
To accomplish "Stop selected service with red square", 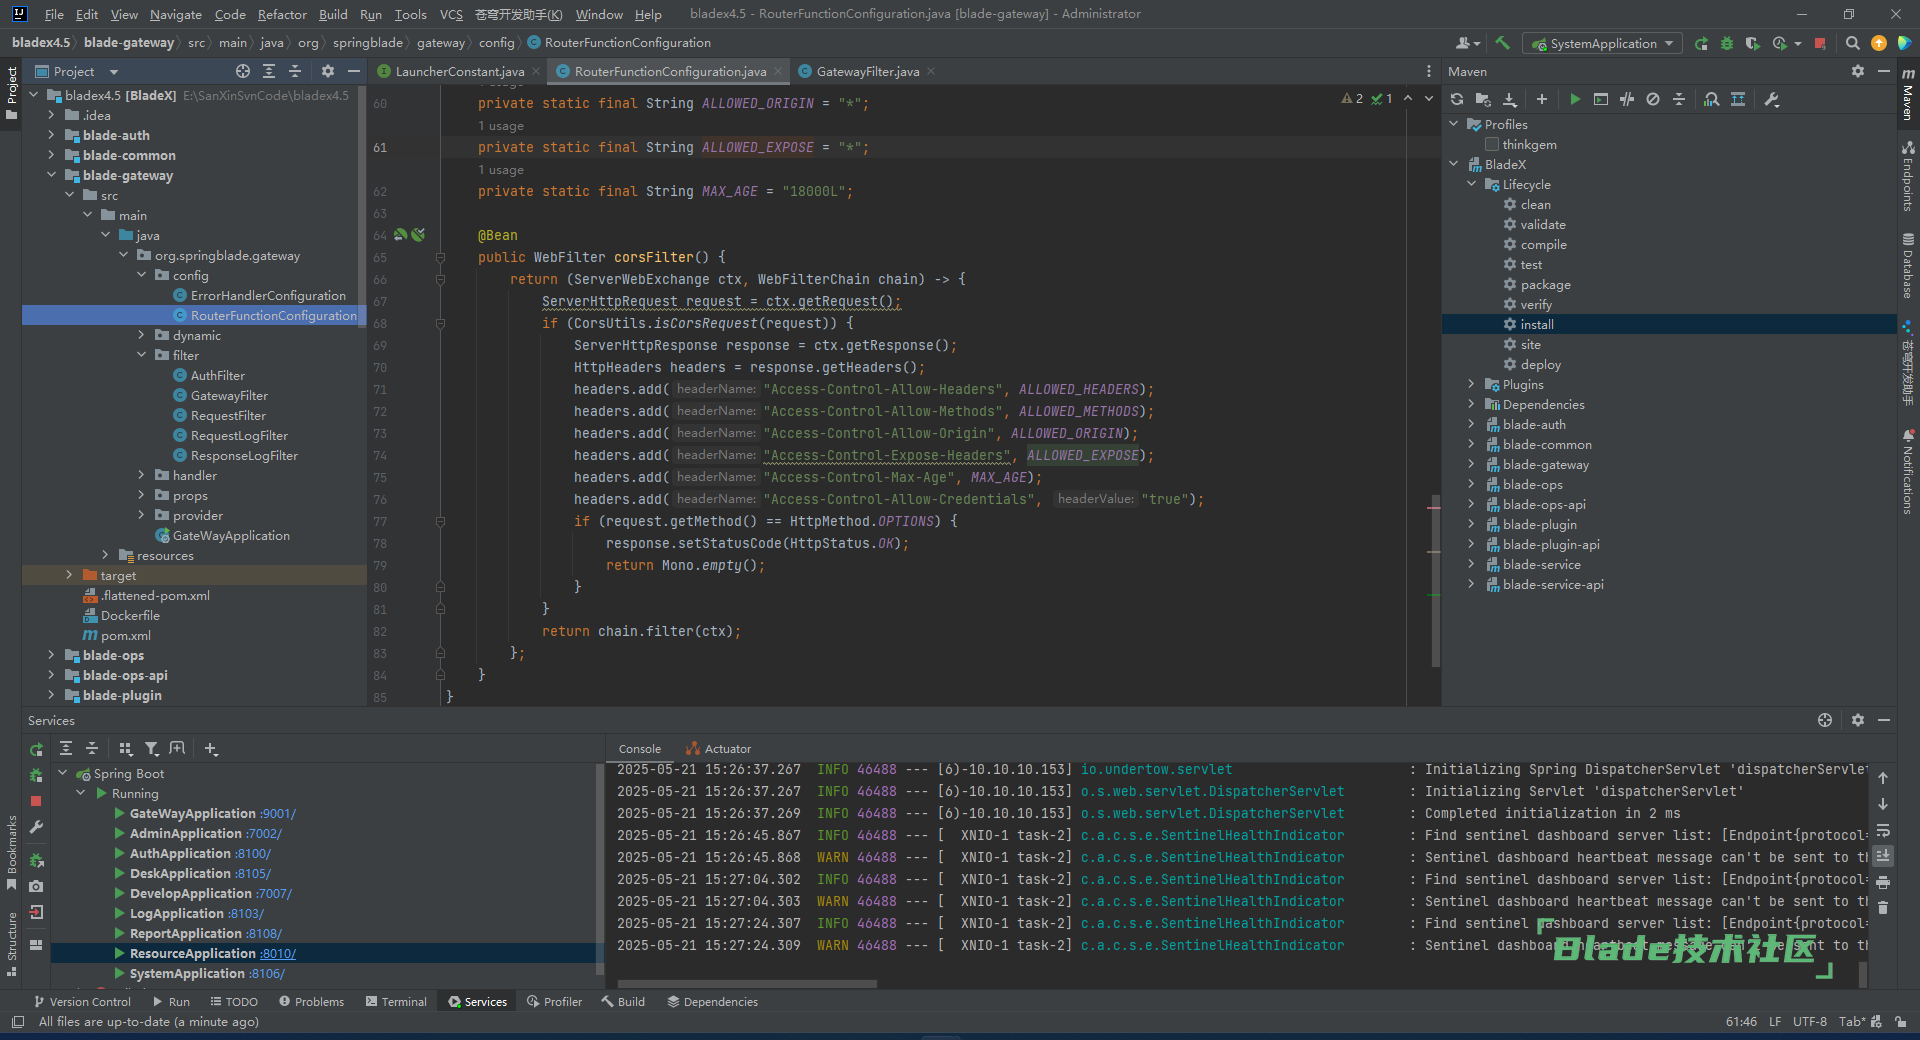I will point(36,801).
